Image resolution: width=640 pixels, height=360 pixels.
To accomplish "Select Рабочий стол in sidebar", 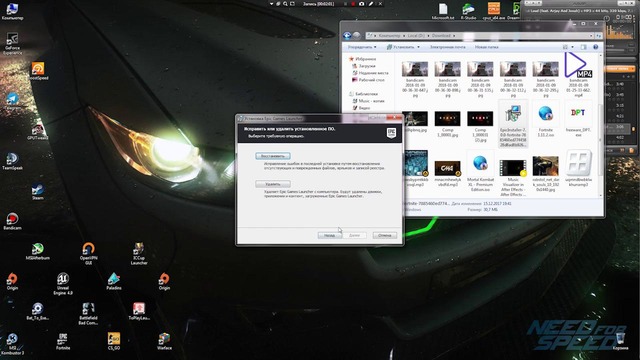I will (x=368, y=80).
